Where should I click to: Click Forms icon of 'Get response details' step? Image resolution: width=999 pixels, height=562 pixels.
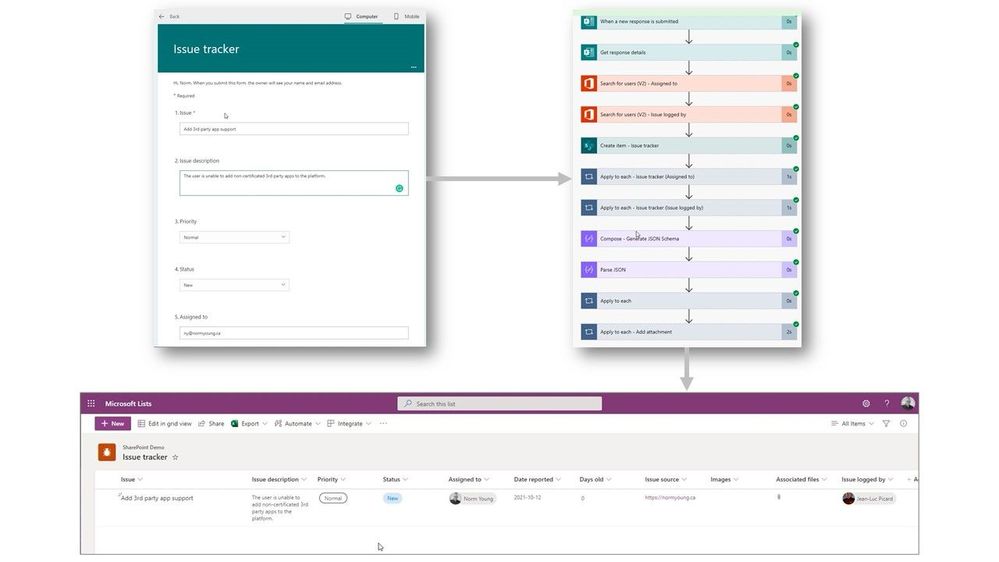point(589,52)
